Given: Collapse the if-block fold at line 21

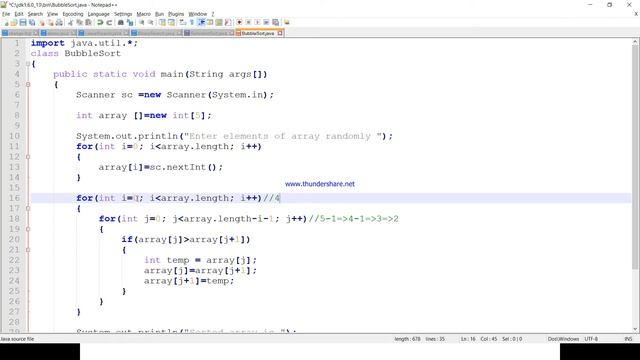Looking at the screenshot, I should pos(28,250).
